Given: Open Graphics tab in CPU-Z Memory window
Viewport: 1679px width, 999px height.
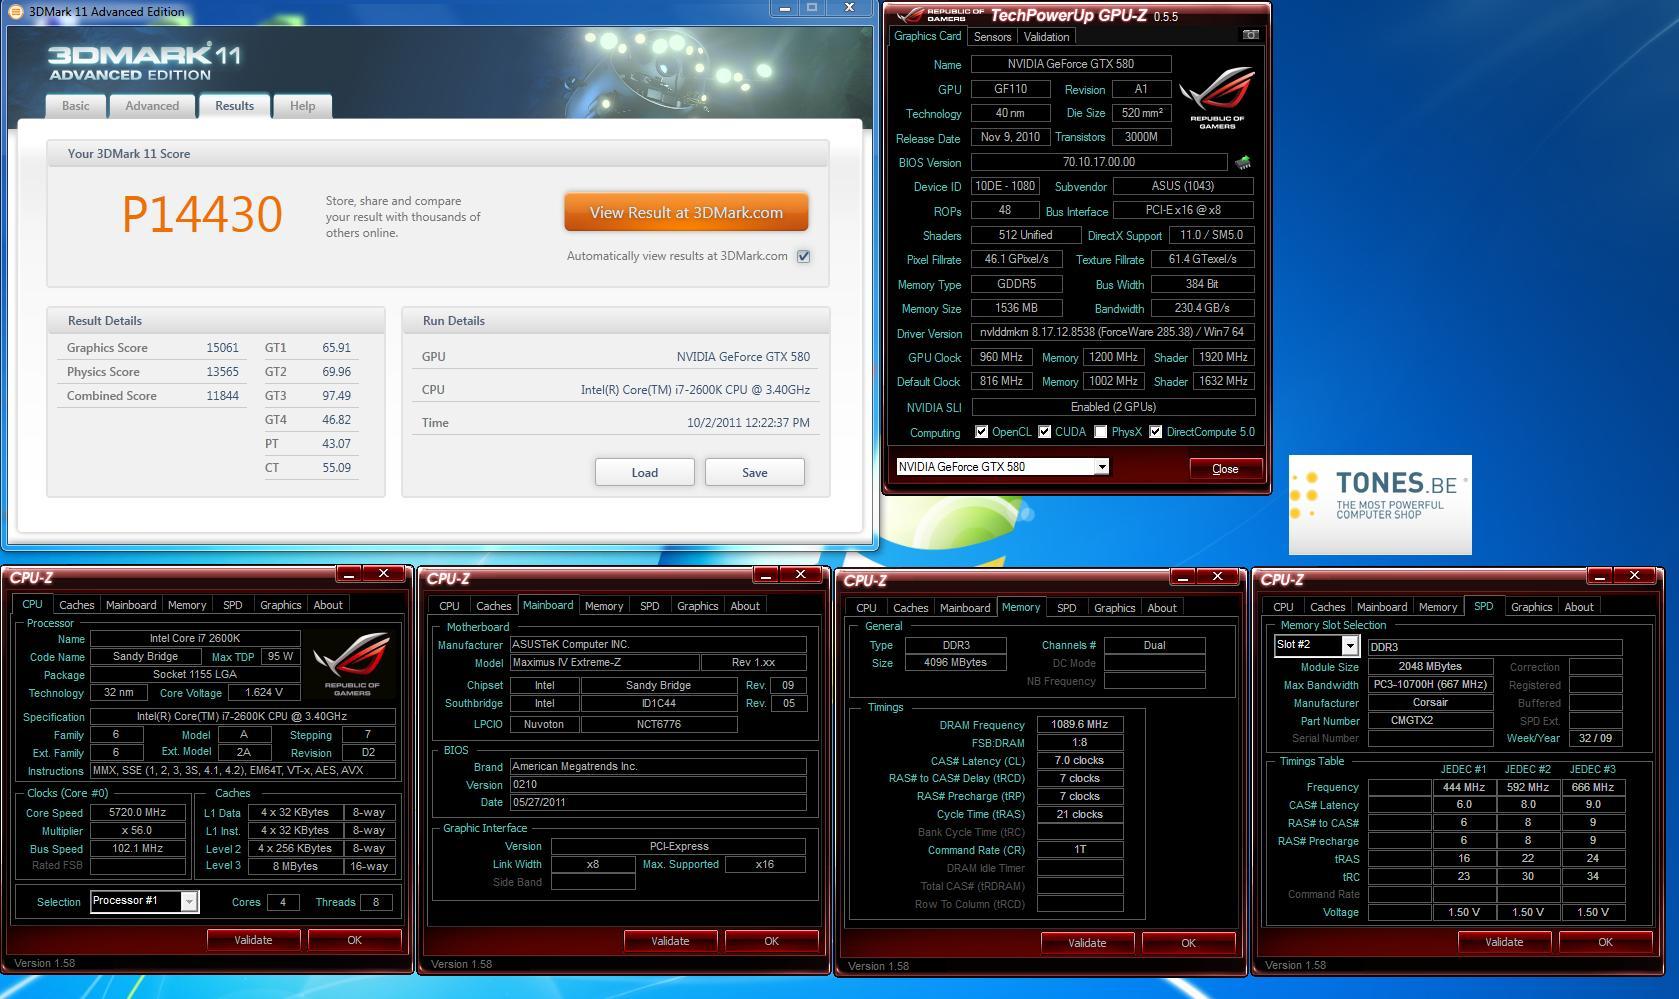Looking at the screenshot, I should click(x=1114, y=608).
